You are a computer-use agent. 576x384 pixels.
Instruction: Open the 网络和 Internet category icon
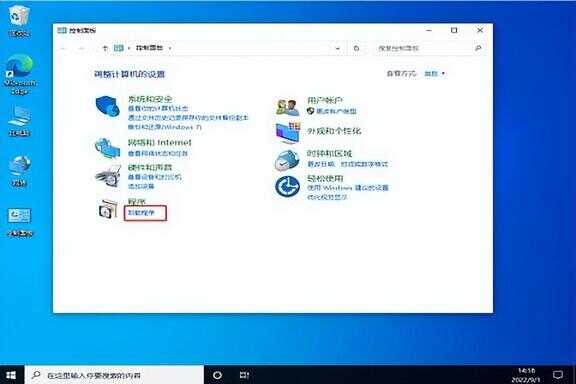pyautogui.click(x=108, y=148)
